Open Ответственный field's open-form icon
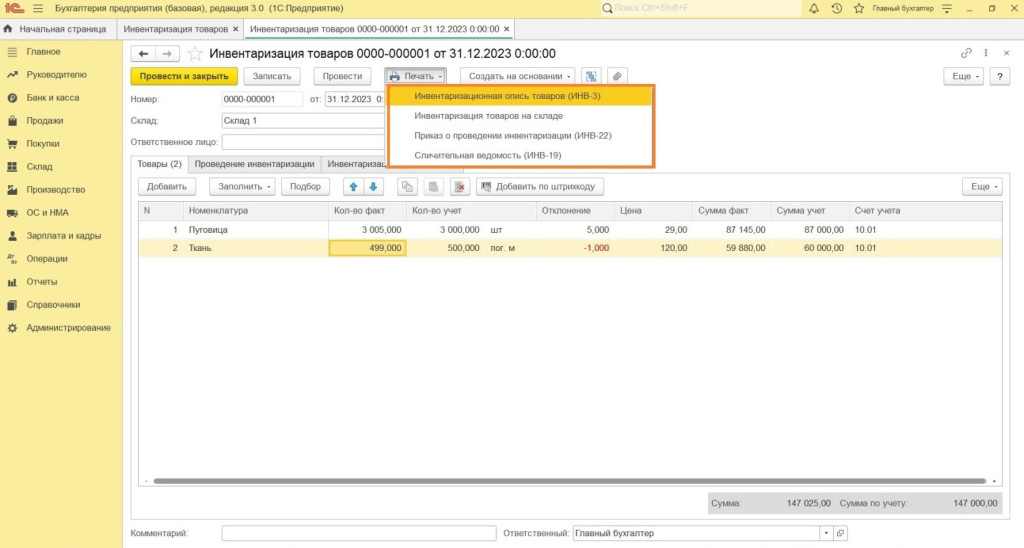 pyautogui.click(x=840, y=533)
